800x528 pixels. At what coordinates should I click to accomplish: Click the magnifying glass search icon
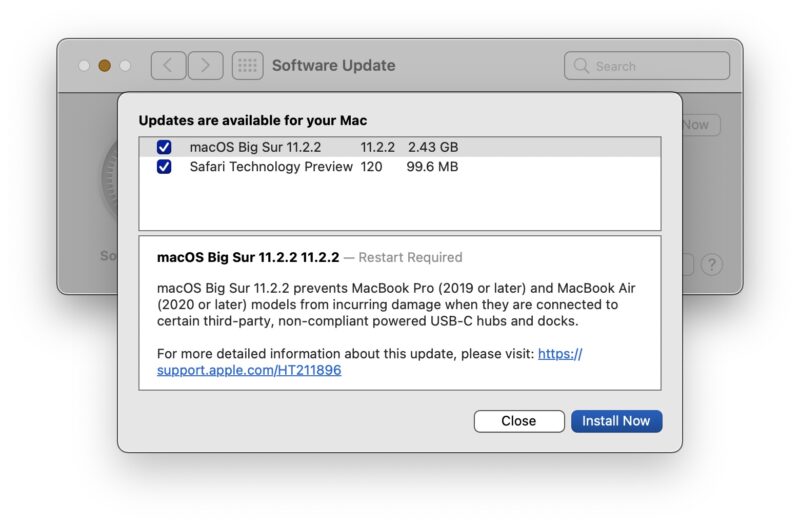tap(581, 66)
